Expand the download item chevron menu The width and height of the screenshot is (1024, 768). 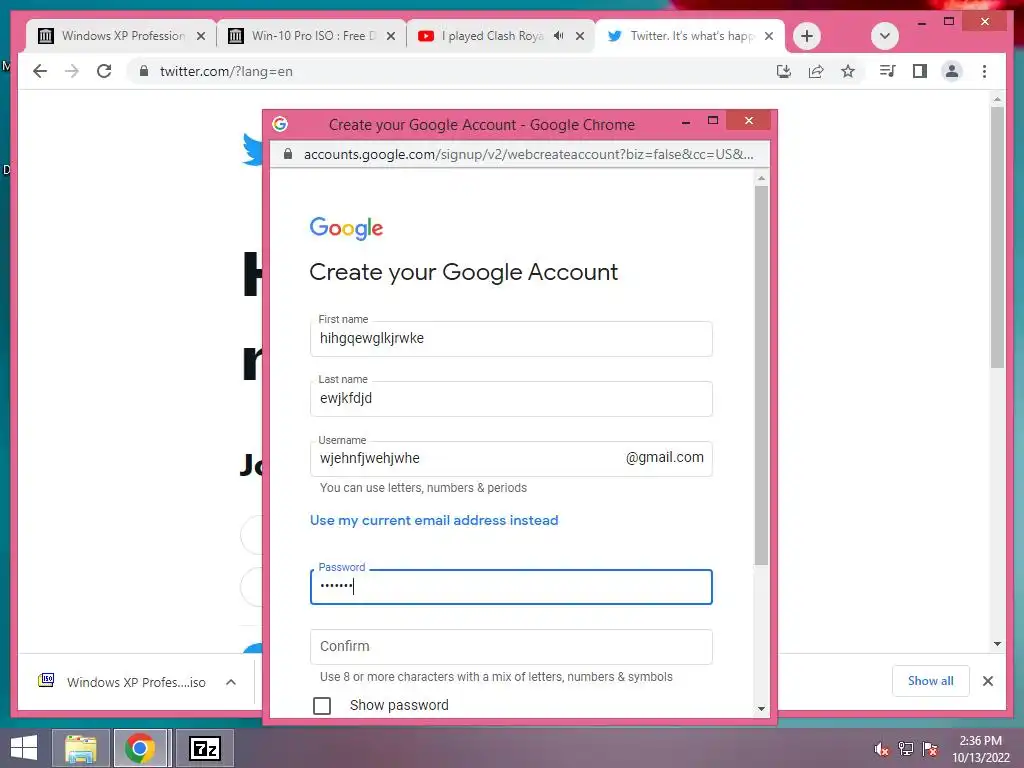[x=231, y=682]
